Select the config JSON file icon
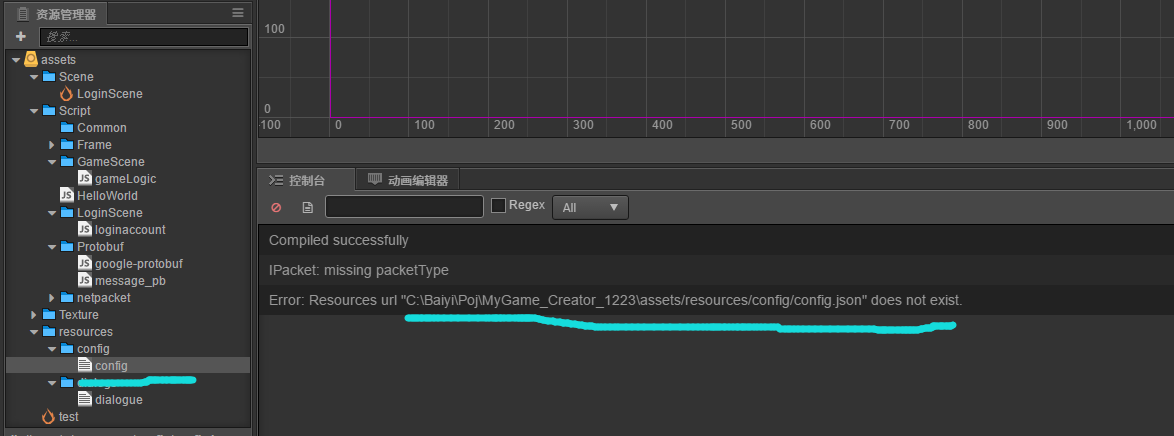This screenshot has height=436, width=1174. coord(85,366)
